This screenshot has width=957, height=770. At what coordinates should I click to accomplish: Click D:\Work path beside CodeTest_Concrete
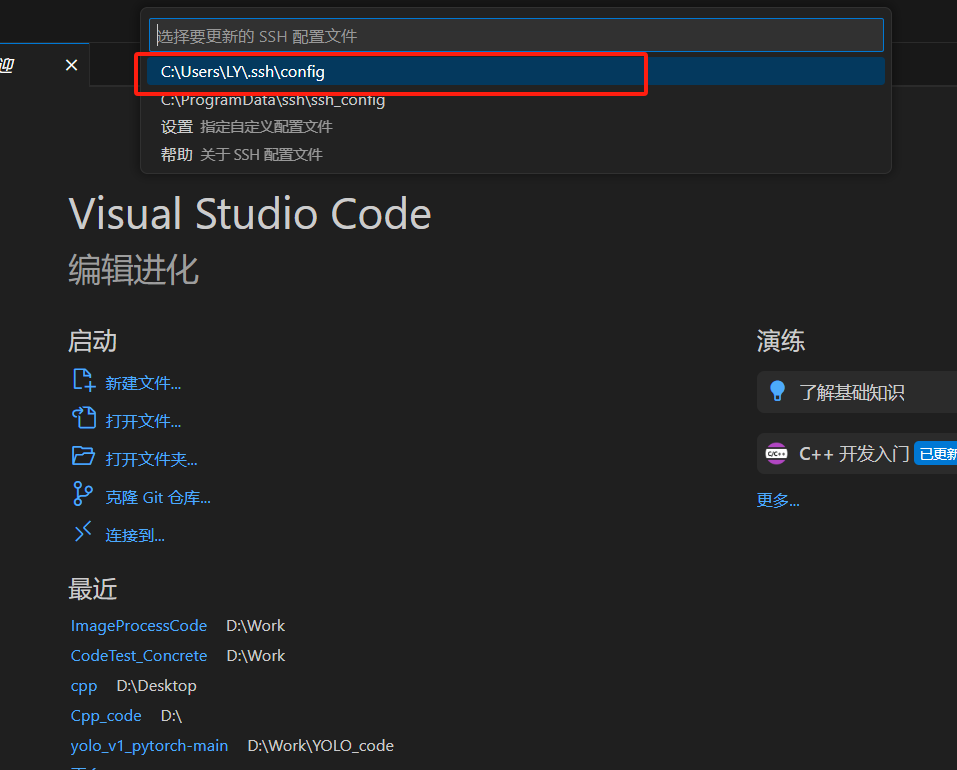pyautogui.click(x=256, y=655)
